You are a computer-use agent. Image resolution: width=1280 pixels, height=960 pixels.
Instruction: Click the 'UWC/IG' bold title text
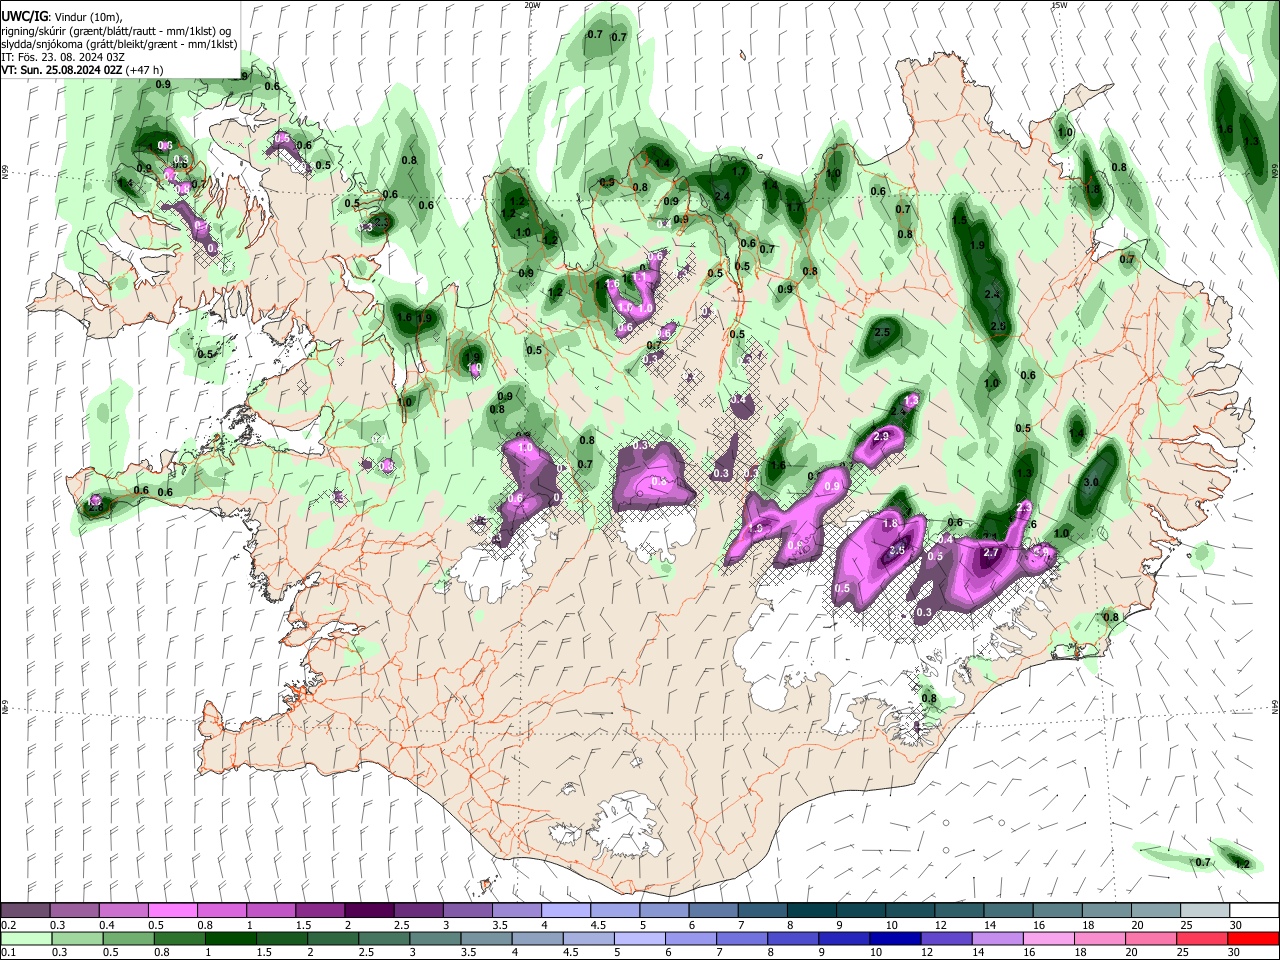(24, 15)
